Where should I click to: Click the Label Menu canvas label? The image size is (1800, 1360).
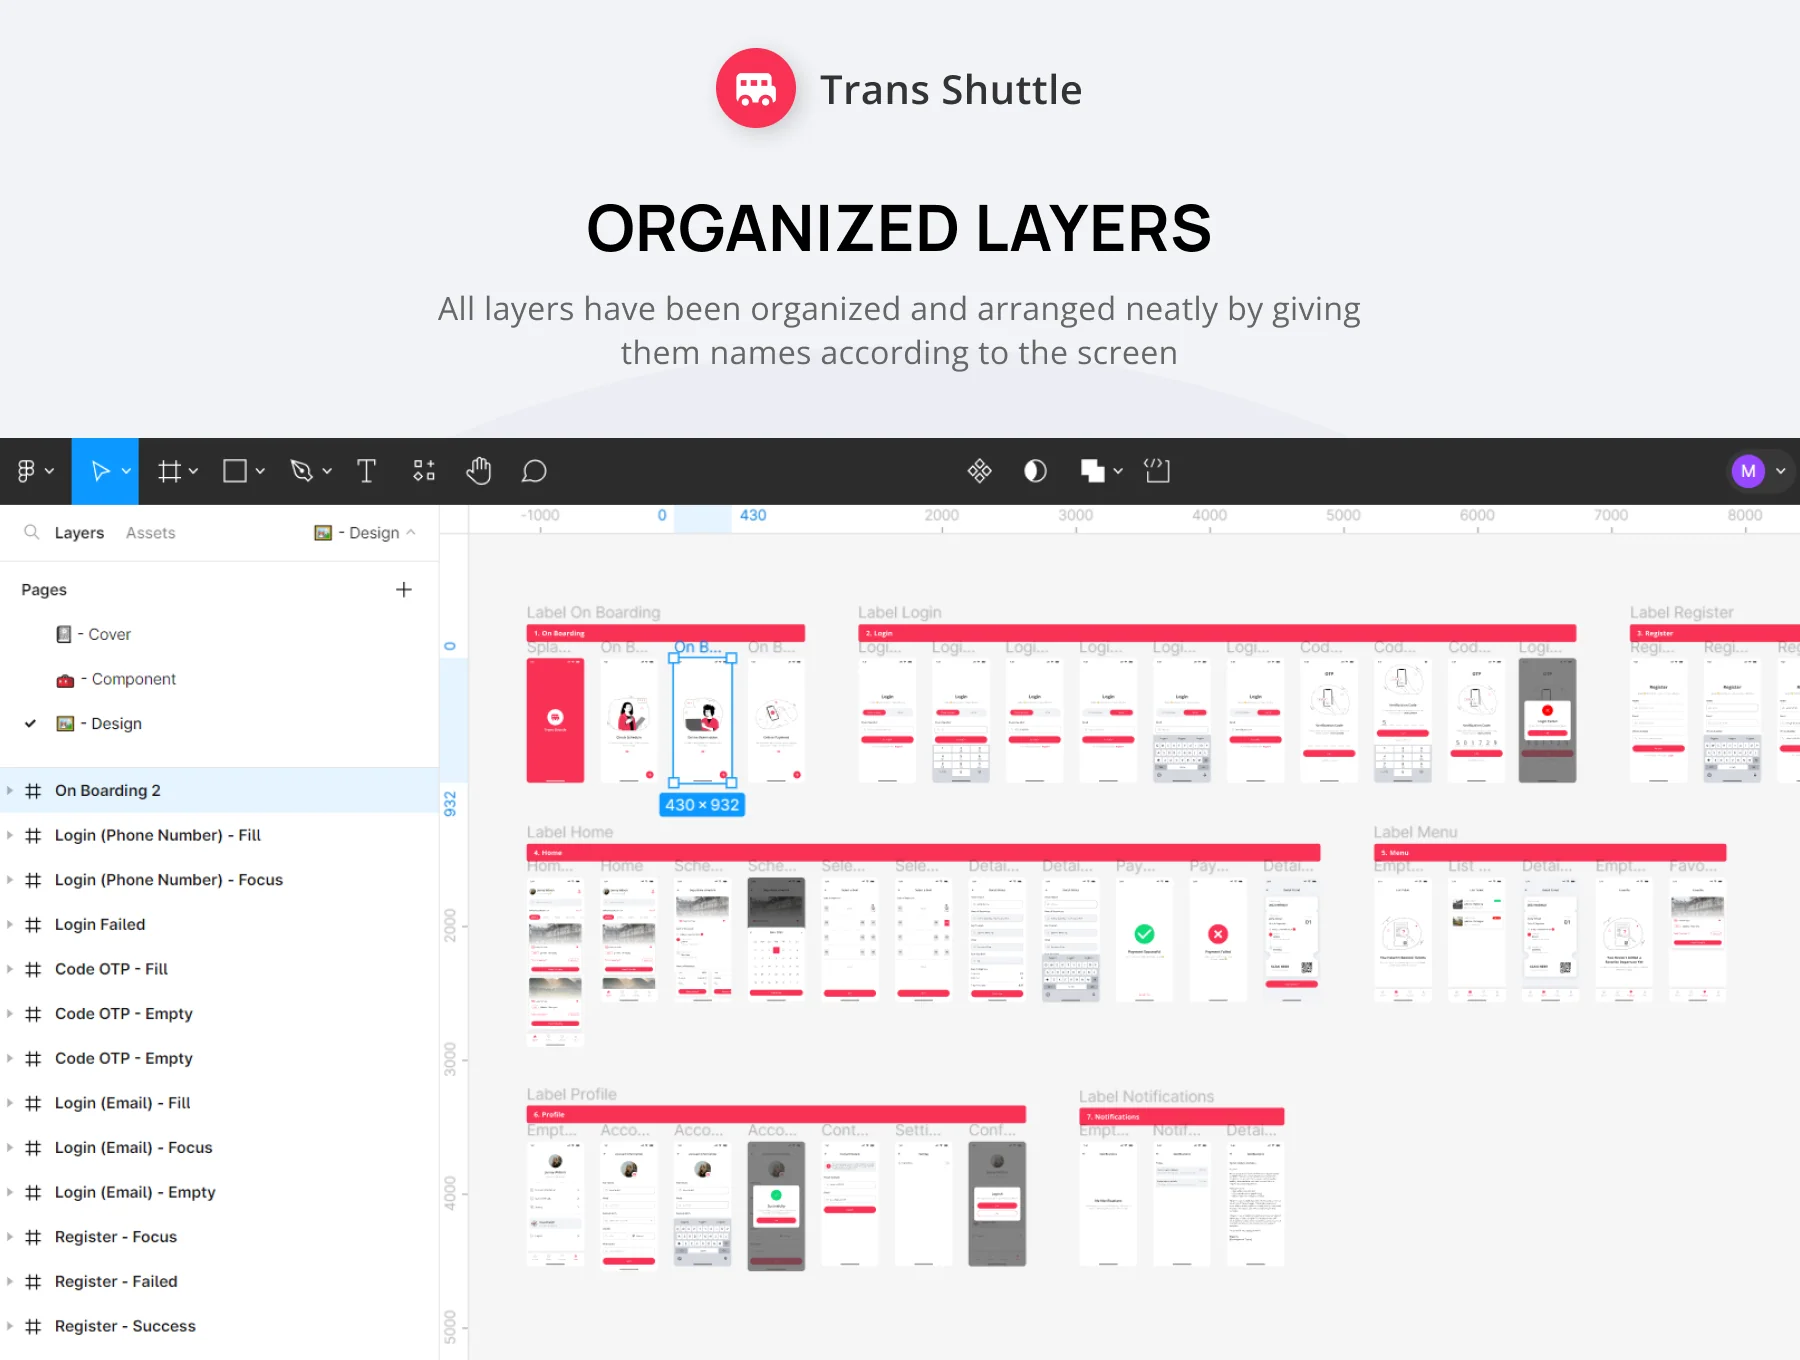(x=1415, y=832)
